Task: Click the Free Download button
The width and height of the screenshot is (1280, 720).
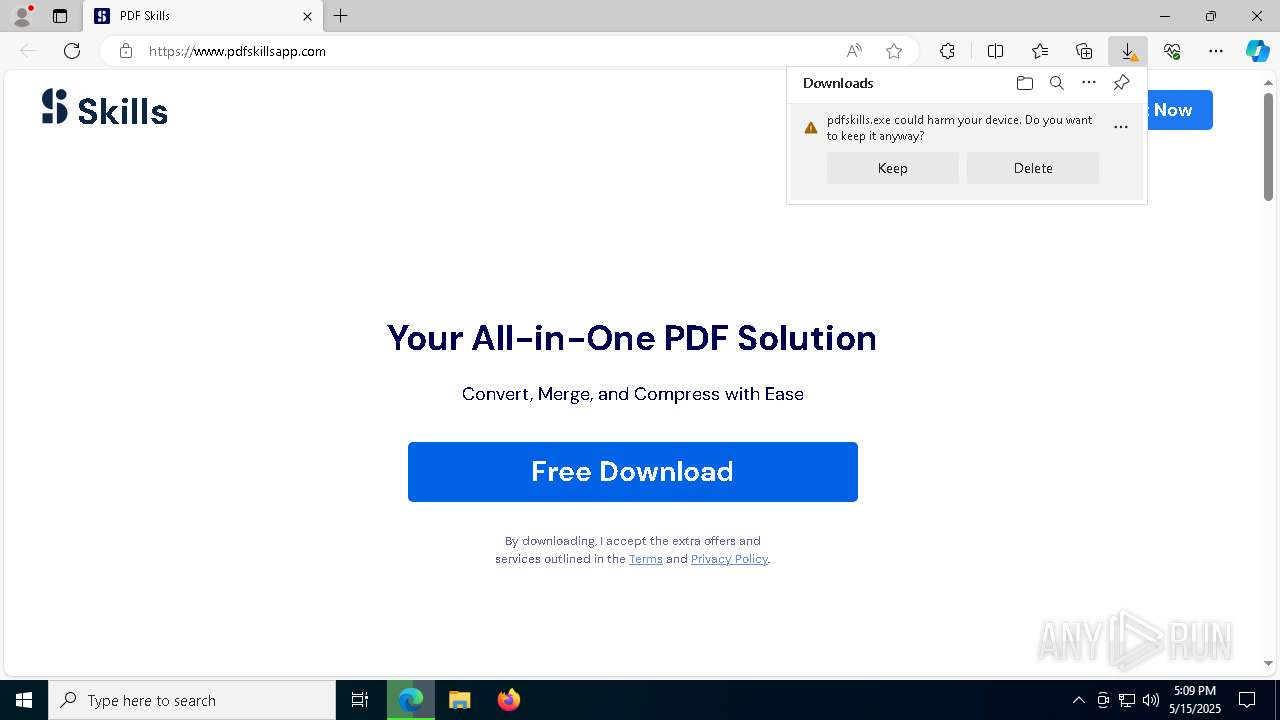Action: tap(633, 472)
